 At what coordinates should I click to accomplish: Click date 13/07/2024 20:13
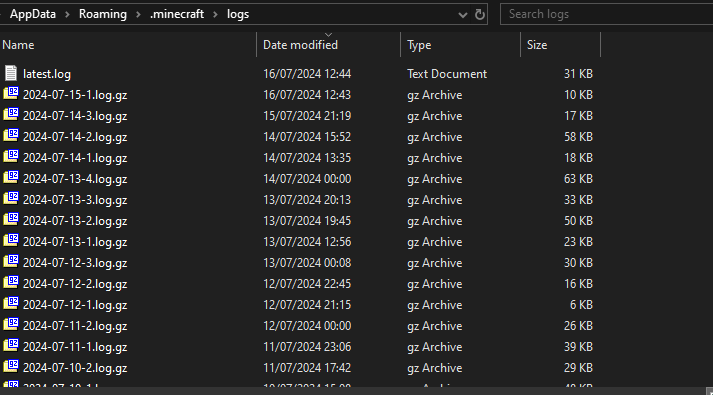tap(307, 200)
